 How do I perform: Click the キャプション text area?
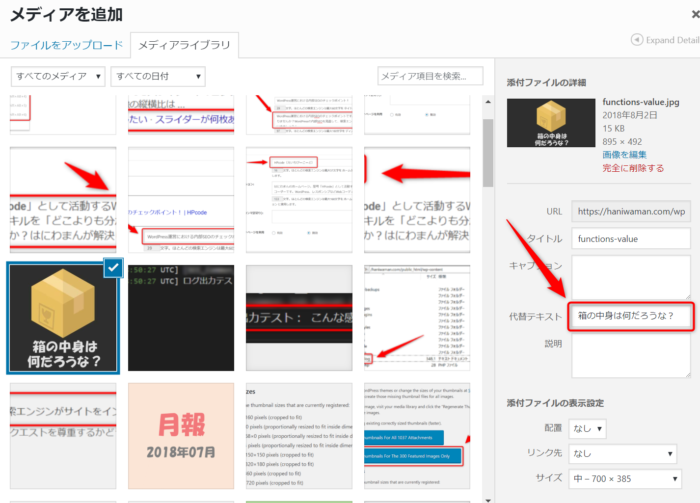coord(630,276)
